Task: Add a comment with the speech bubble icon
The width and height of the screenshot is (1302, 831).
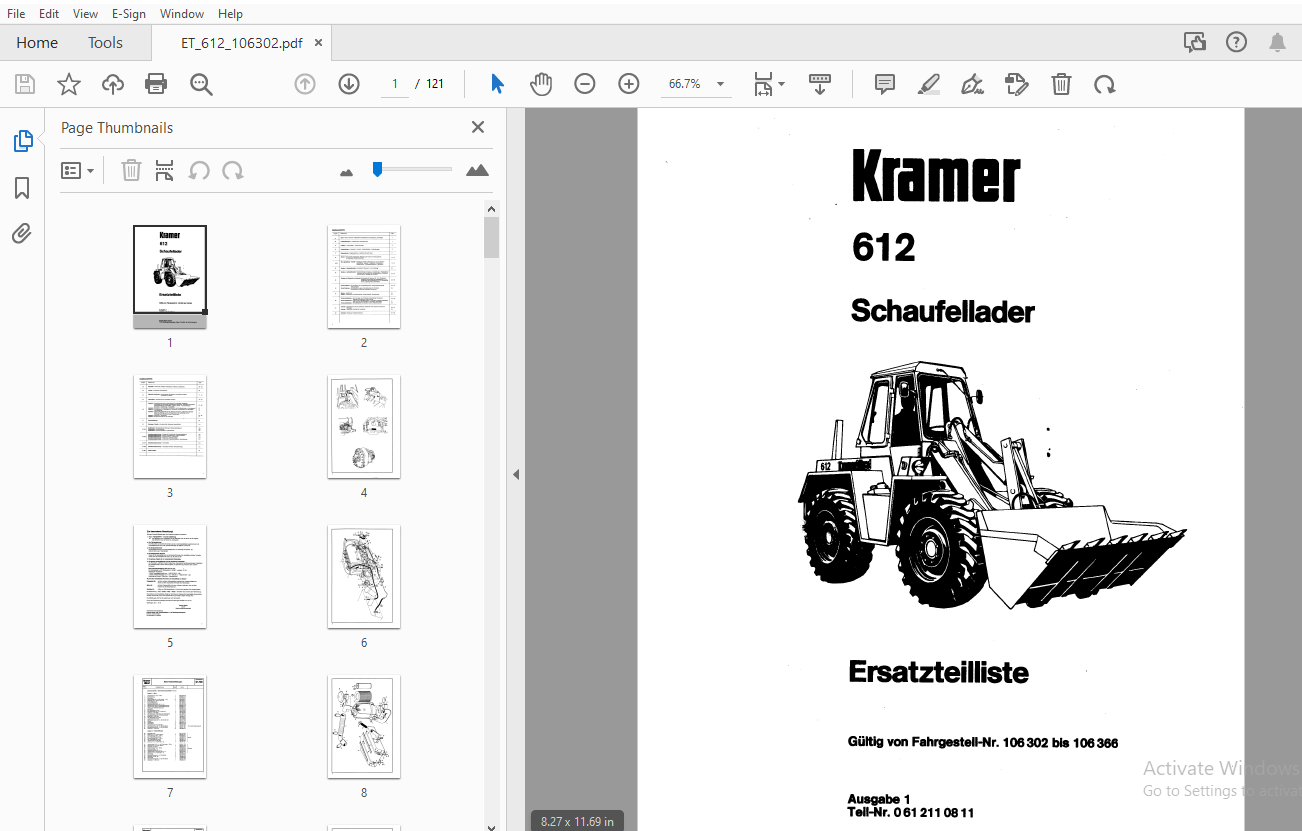Action: (885, 84)
